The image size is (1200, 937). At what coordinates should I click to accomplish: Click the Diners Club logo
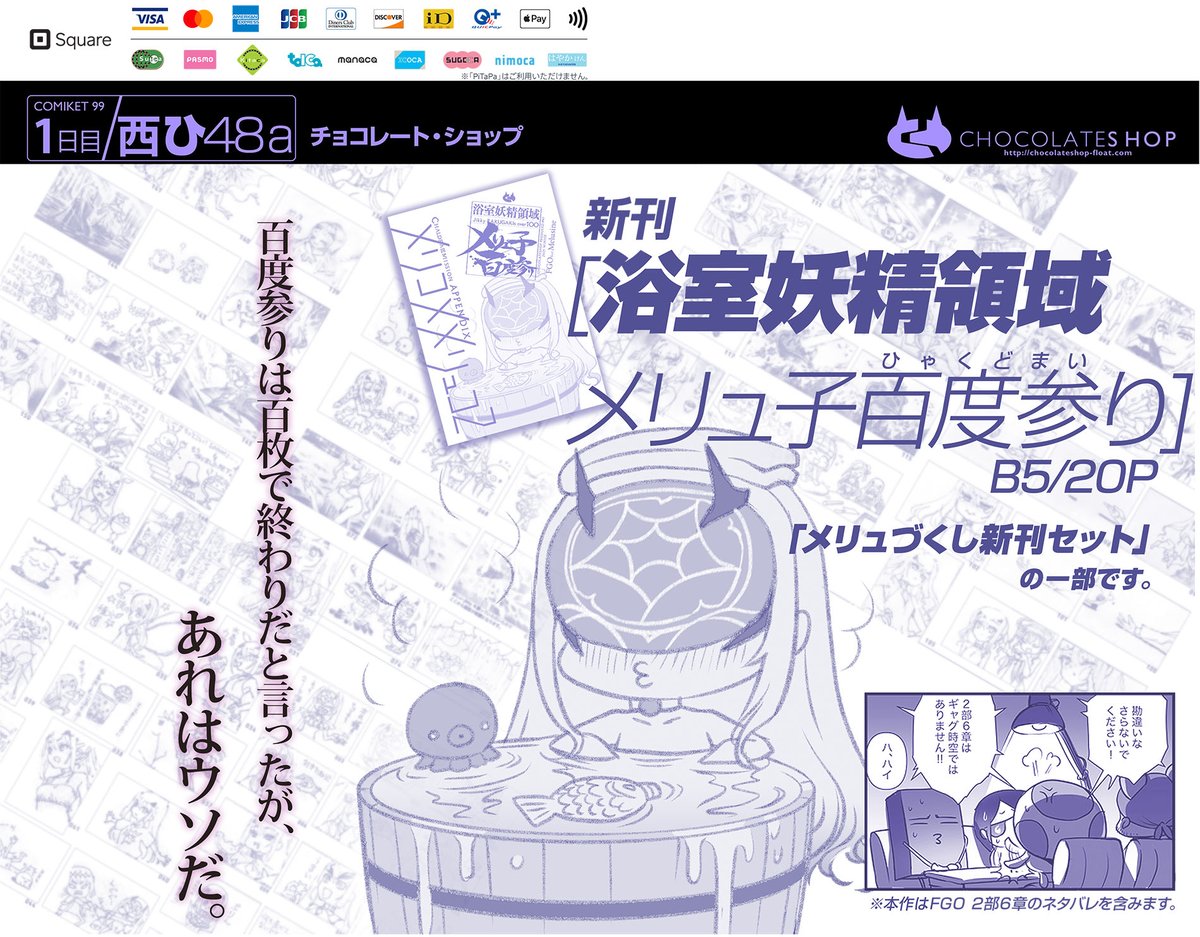(340, 19)
